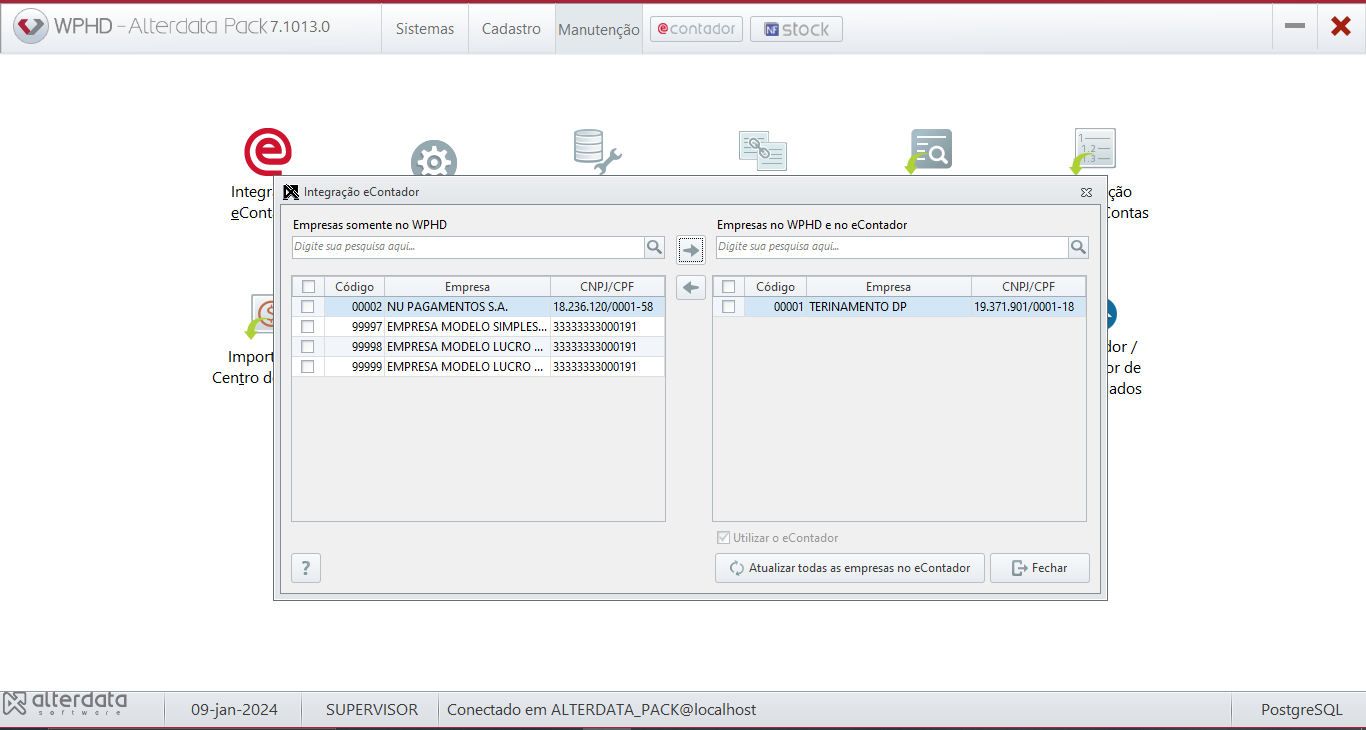1366x730 pixels.
Task: Sort left table by CNPJ/CPF column
Action: tap(607, 287)
